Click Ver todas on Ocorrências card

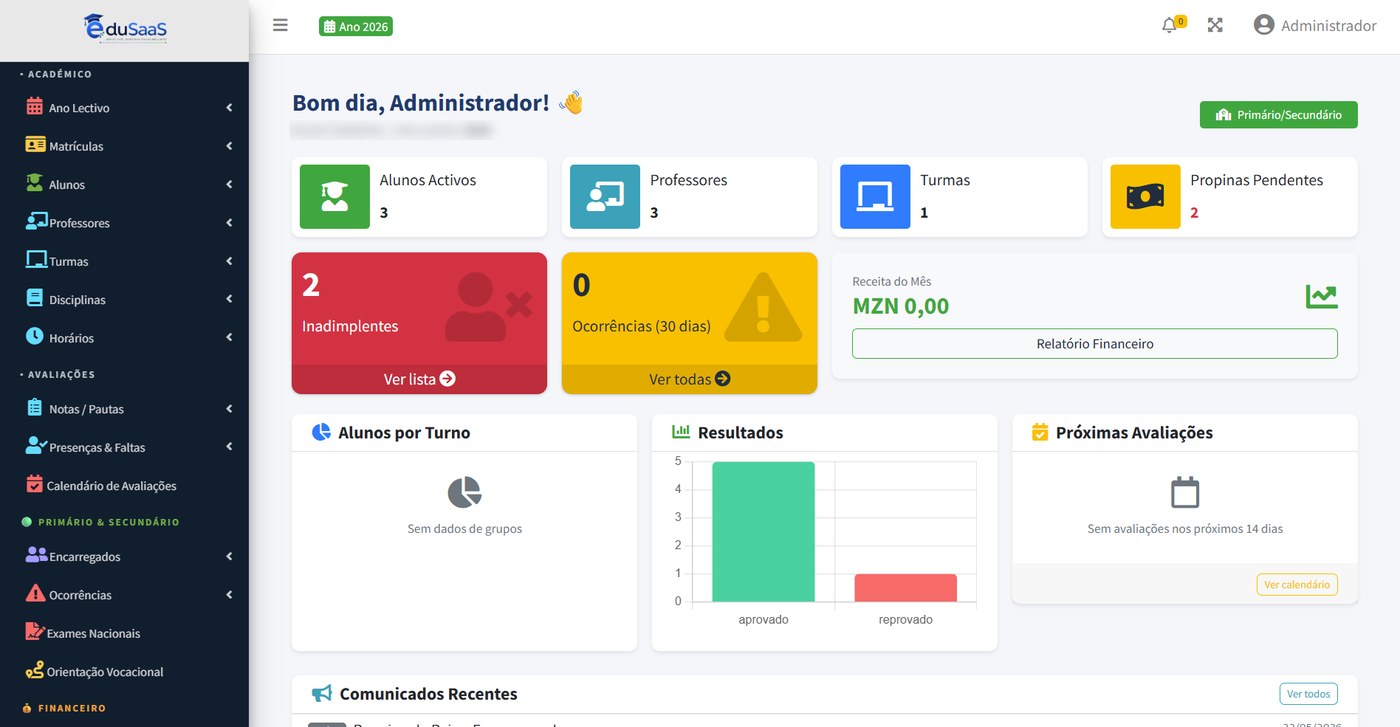click(689, 379)
